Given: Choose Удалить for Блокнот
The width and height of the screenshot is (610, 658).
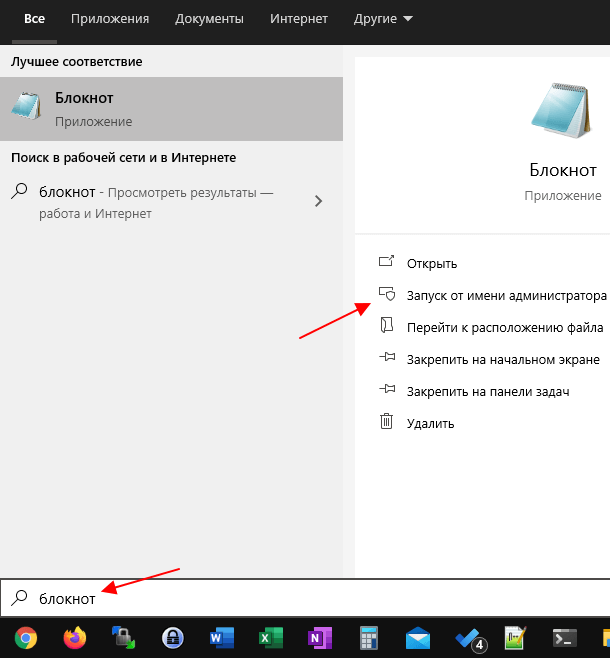Looking at the screenshot, I should point(430,423).
